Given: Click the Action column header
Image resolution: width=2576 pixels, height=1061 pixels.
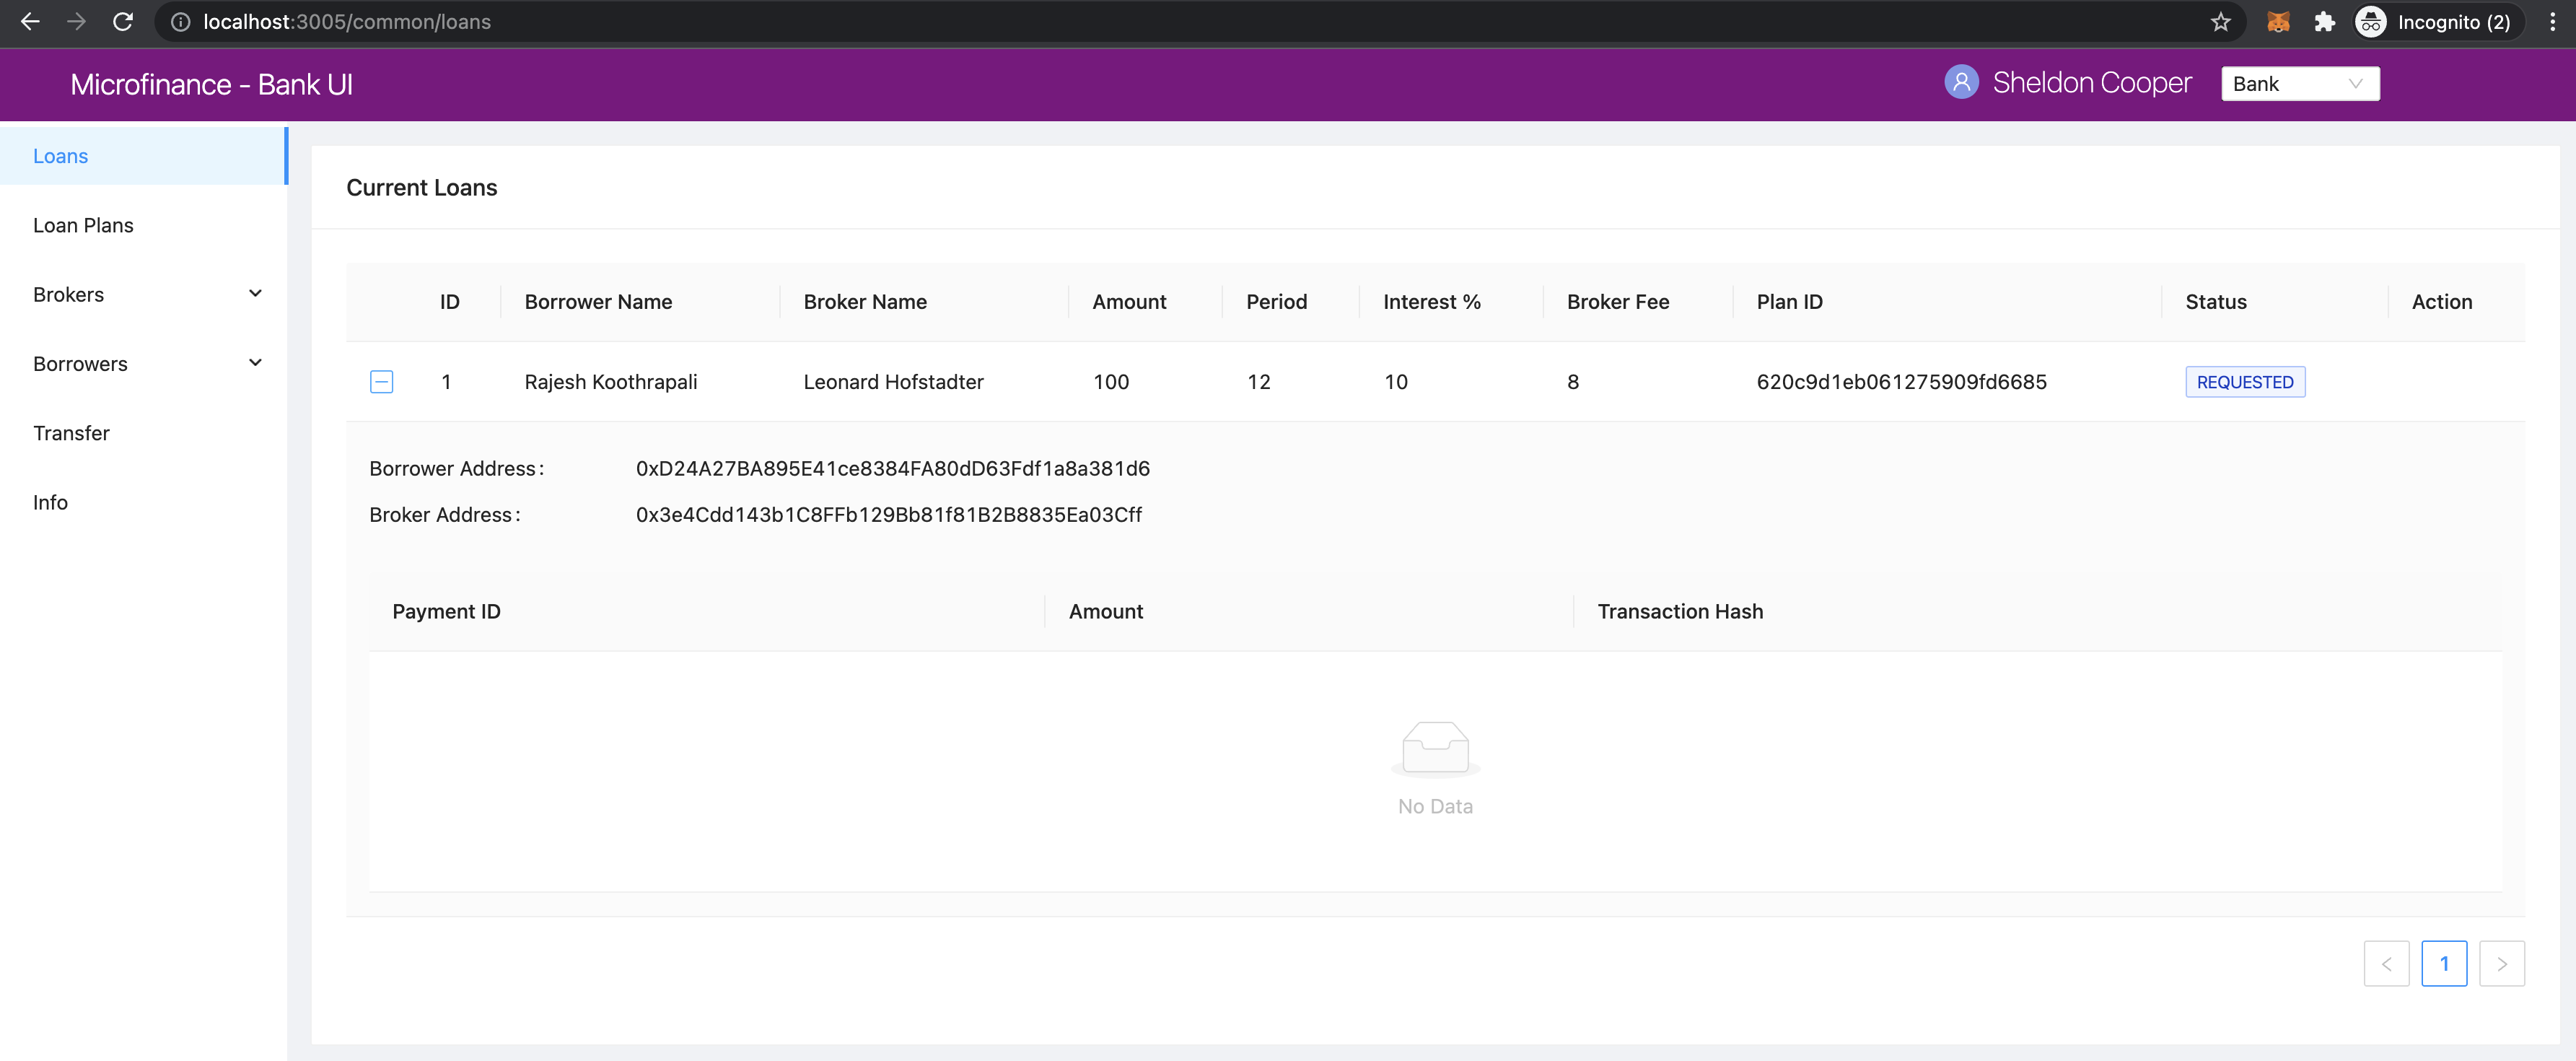Looking at the screenshot, I should tap(2442, 302).
